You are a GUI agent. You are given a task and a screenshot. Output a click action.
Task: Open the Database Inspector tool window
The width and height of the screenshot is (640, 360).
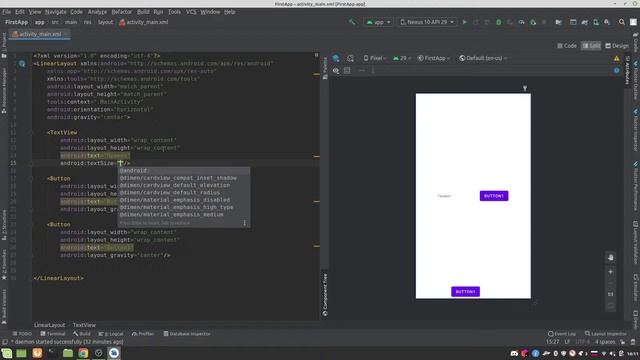[x=187, y=333]
